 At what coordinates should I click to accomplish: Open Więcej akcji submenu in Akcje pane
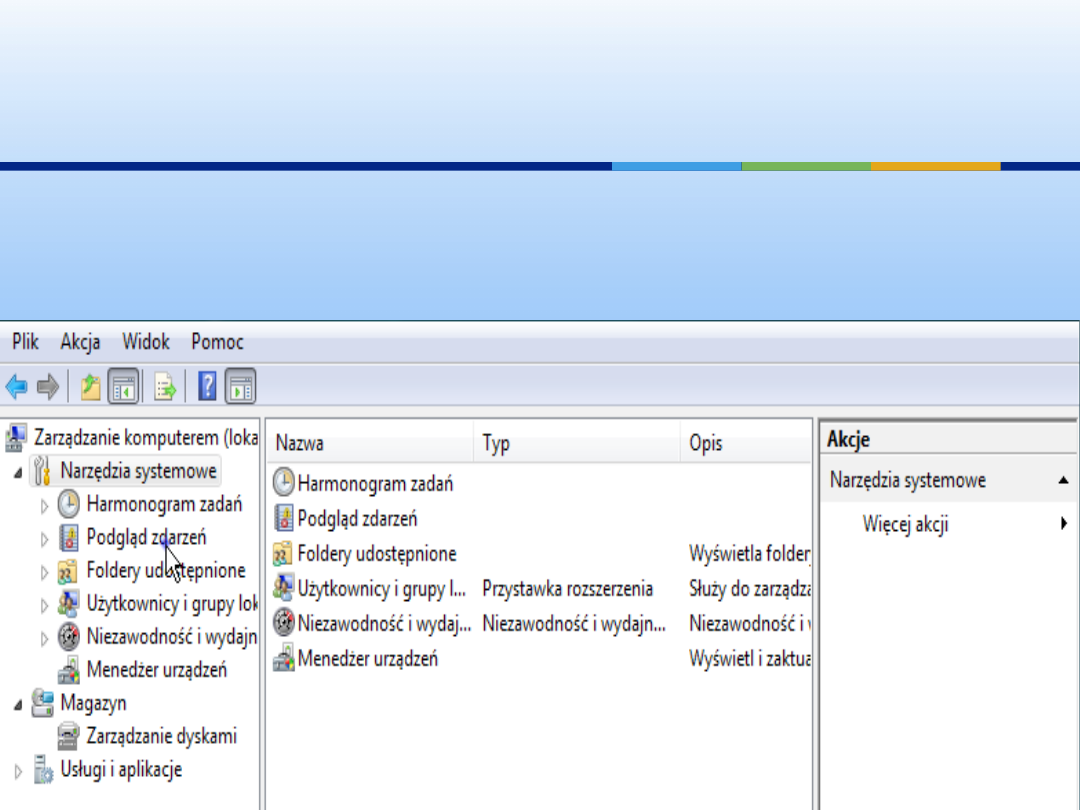point(905,524)
